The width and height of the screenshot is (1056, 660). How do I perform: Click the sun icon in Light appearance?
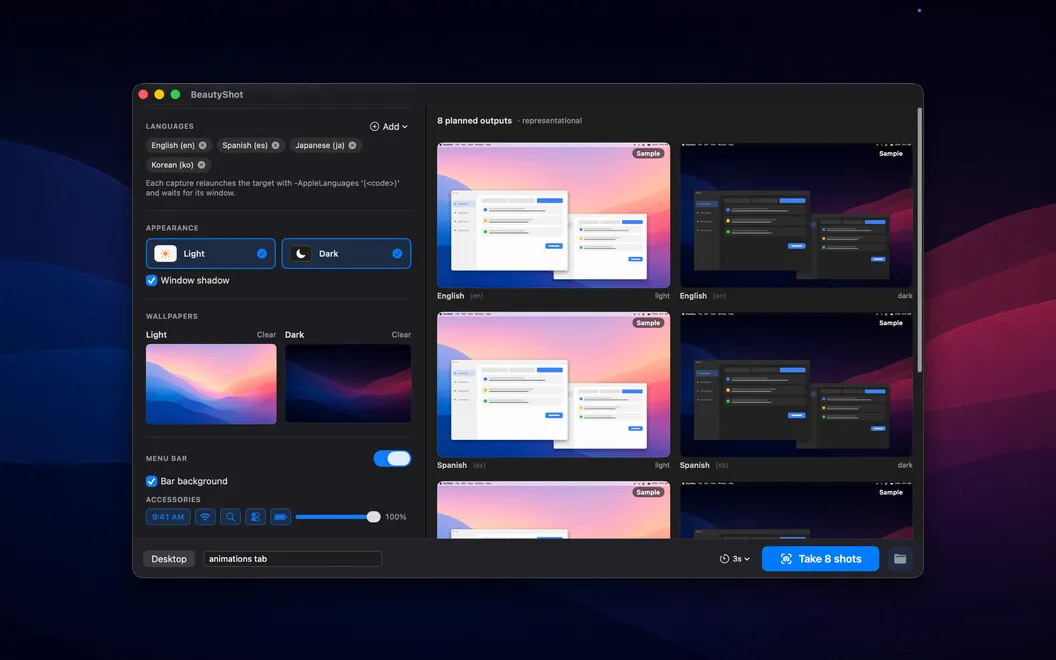click(x=165, y=254)
